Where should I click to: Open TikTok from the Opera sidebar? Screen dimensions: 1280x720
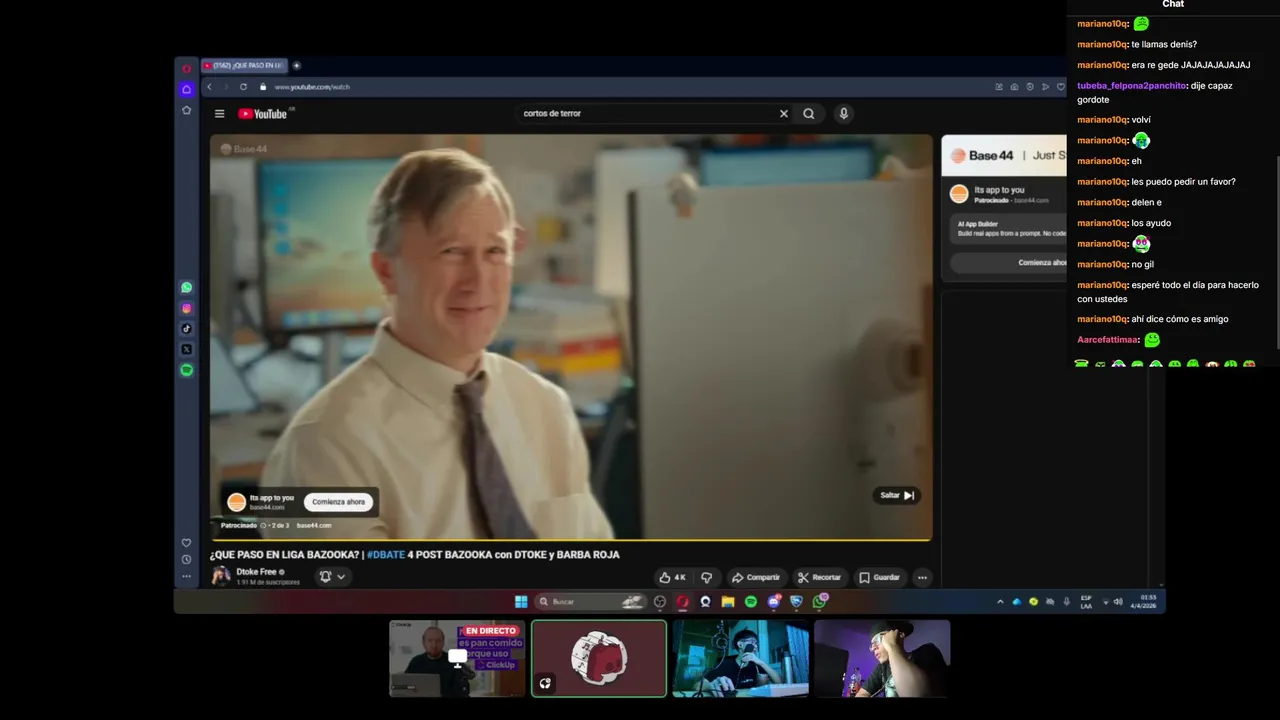pos(186,329)
